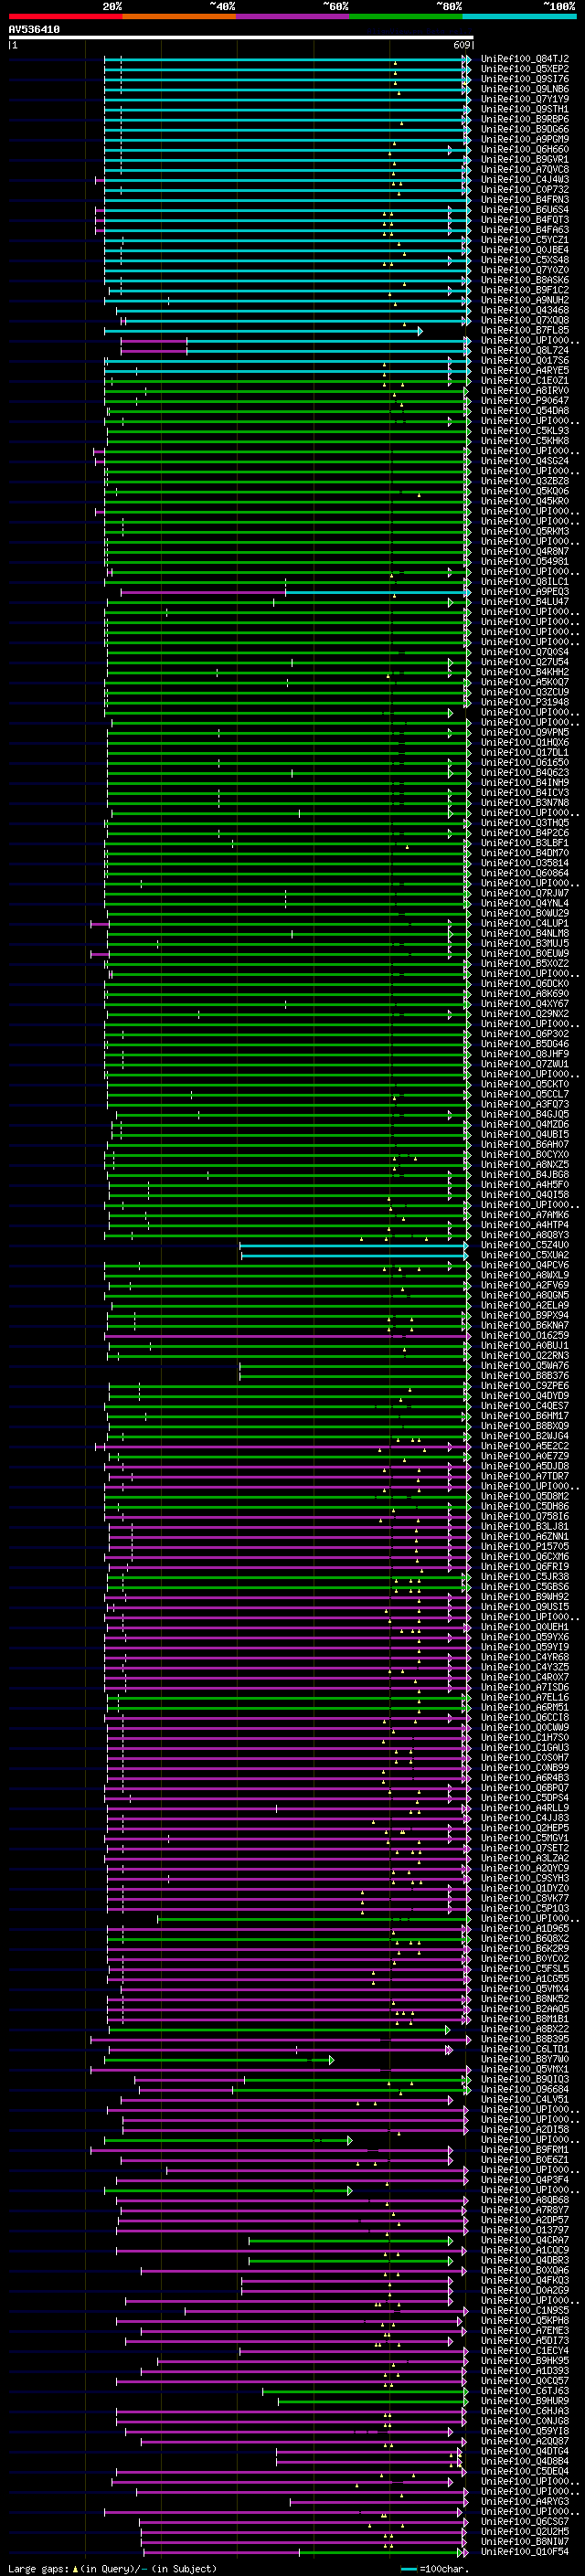This screenshot has width=585, height=2576.
Task: Click the UniRef100_A8BX22 label
Action: coord(525,2029)
